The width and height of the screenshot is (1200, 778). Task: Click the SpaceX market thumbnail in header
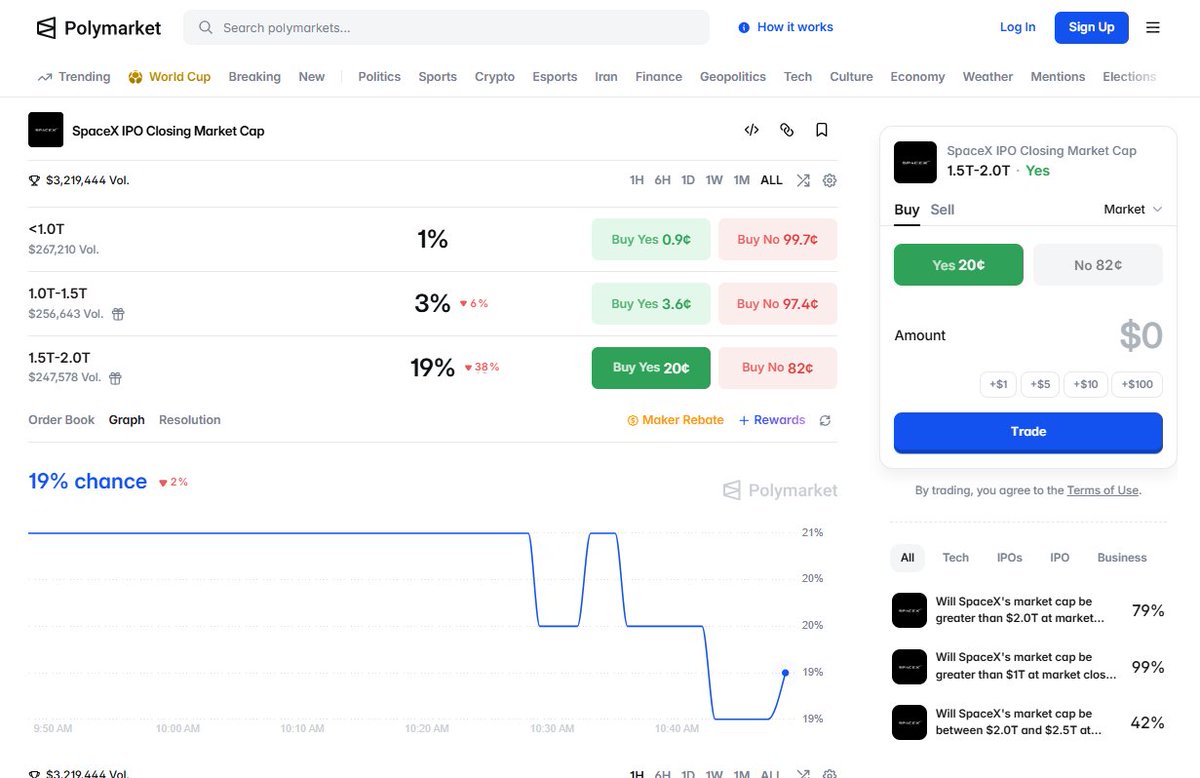point(46,130)
